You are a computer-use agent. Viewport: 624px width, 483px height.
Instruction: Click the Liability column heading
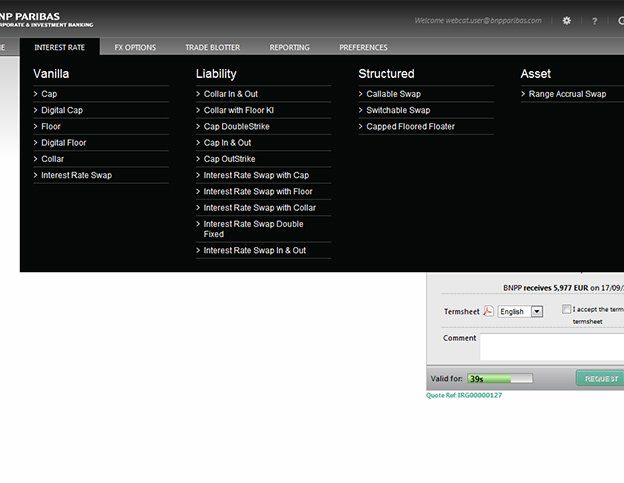tap(216, 74)
